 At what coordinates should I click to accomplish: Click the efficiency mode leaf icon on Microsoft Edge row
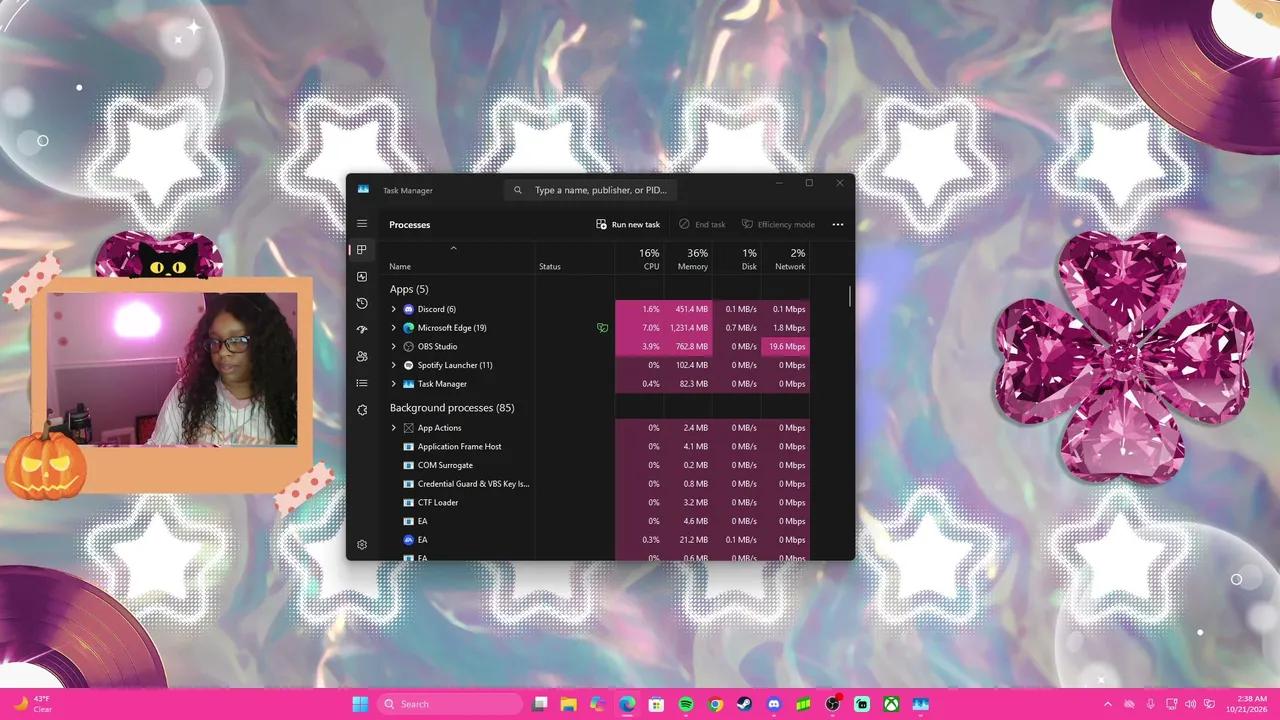coord(602,328)
